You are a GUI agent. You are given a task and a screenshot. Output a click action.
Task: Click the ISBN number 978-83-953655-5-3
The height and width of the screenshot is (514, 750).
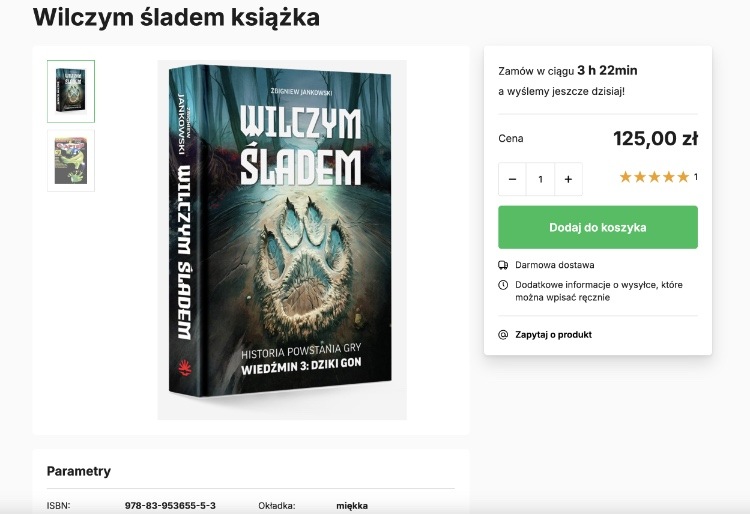(170, 505)
